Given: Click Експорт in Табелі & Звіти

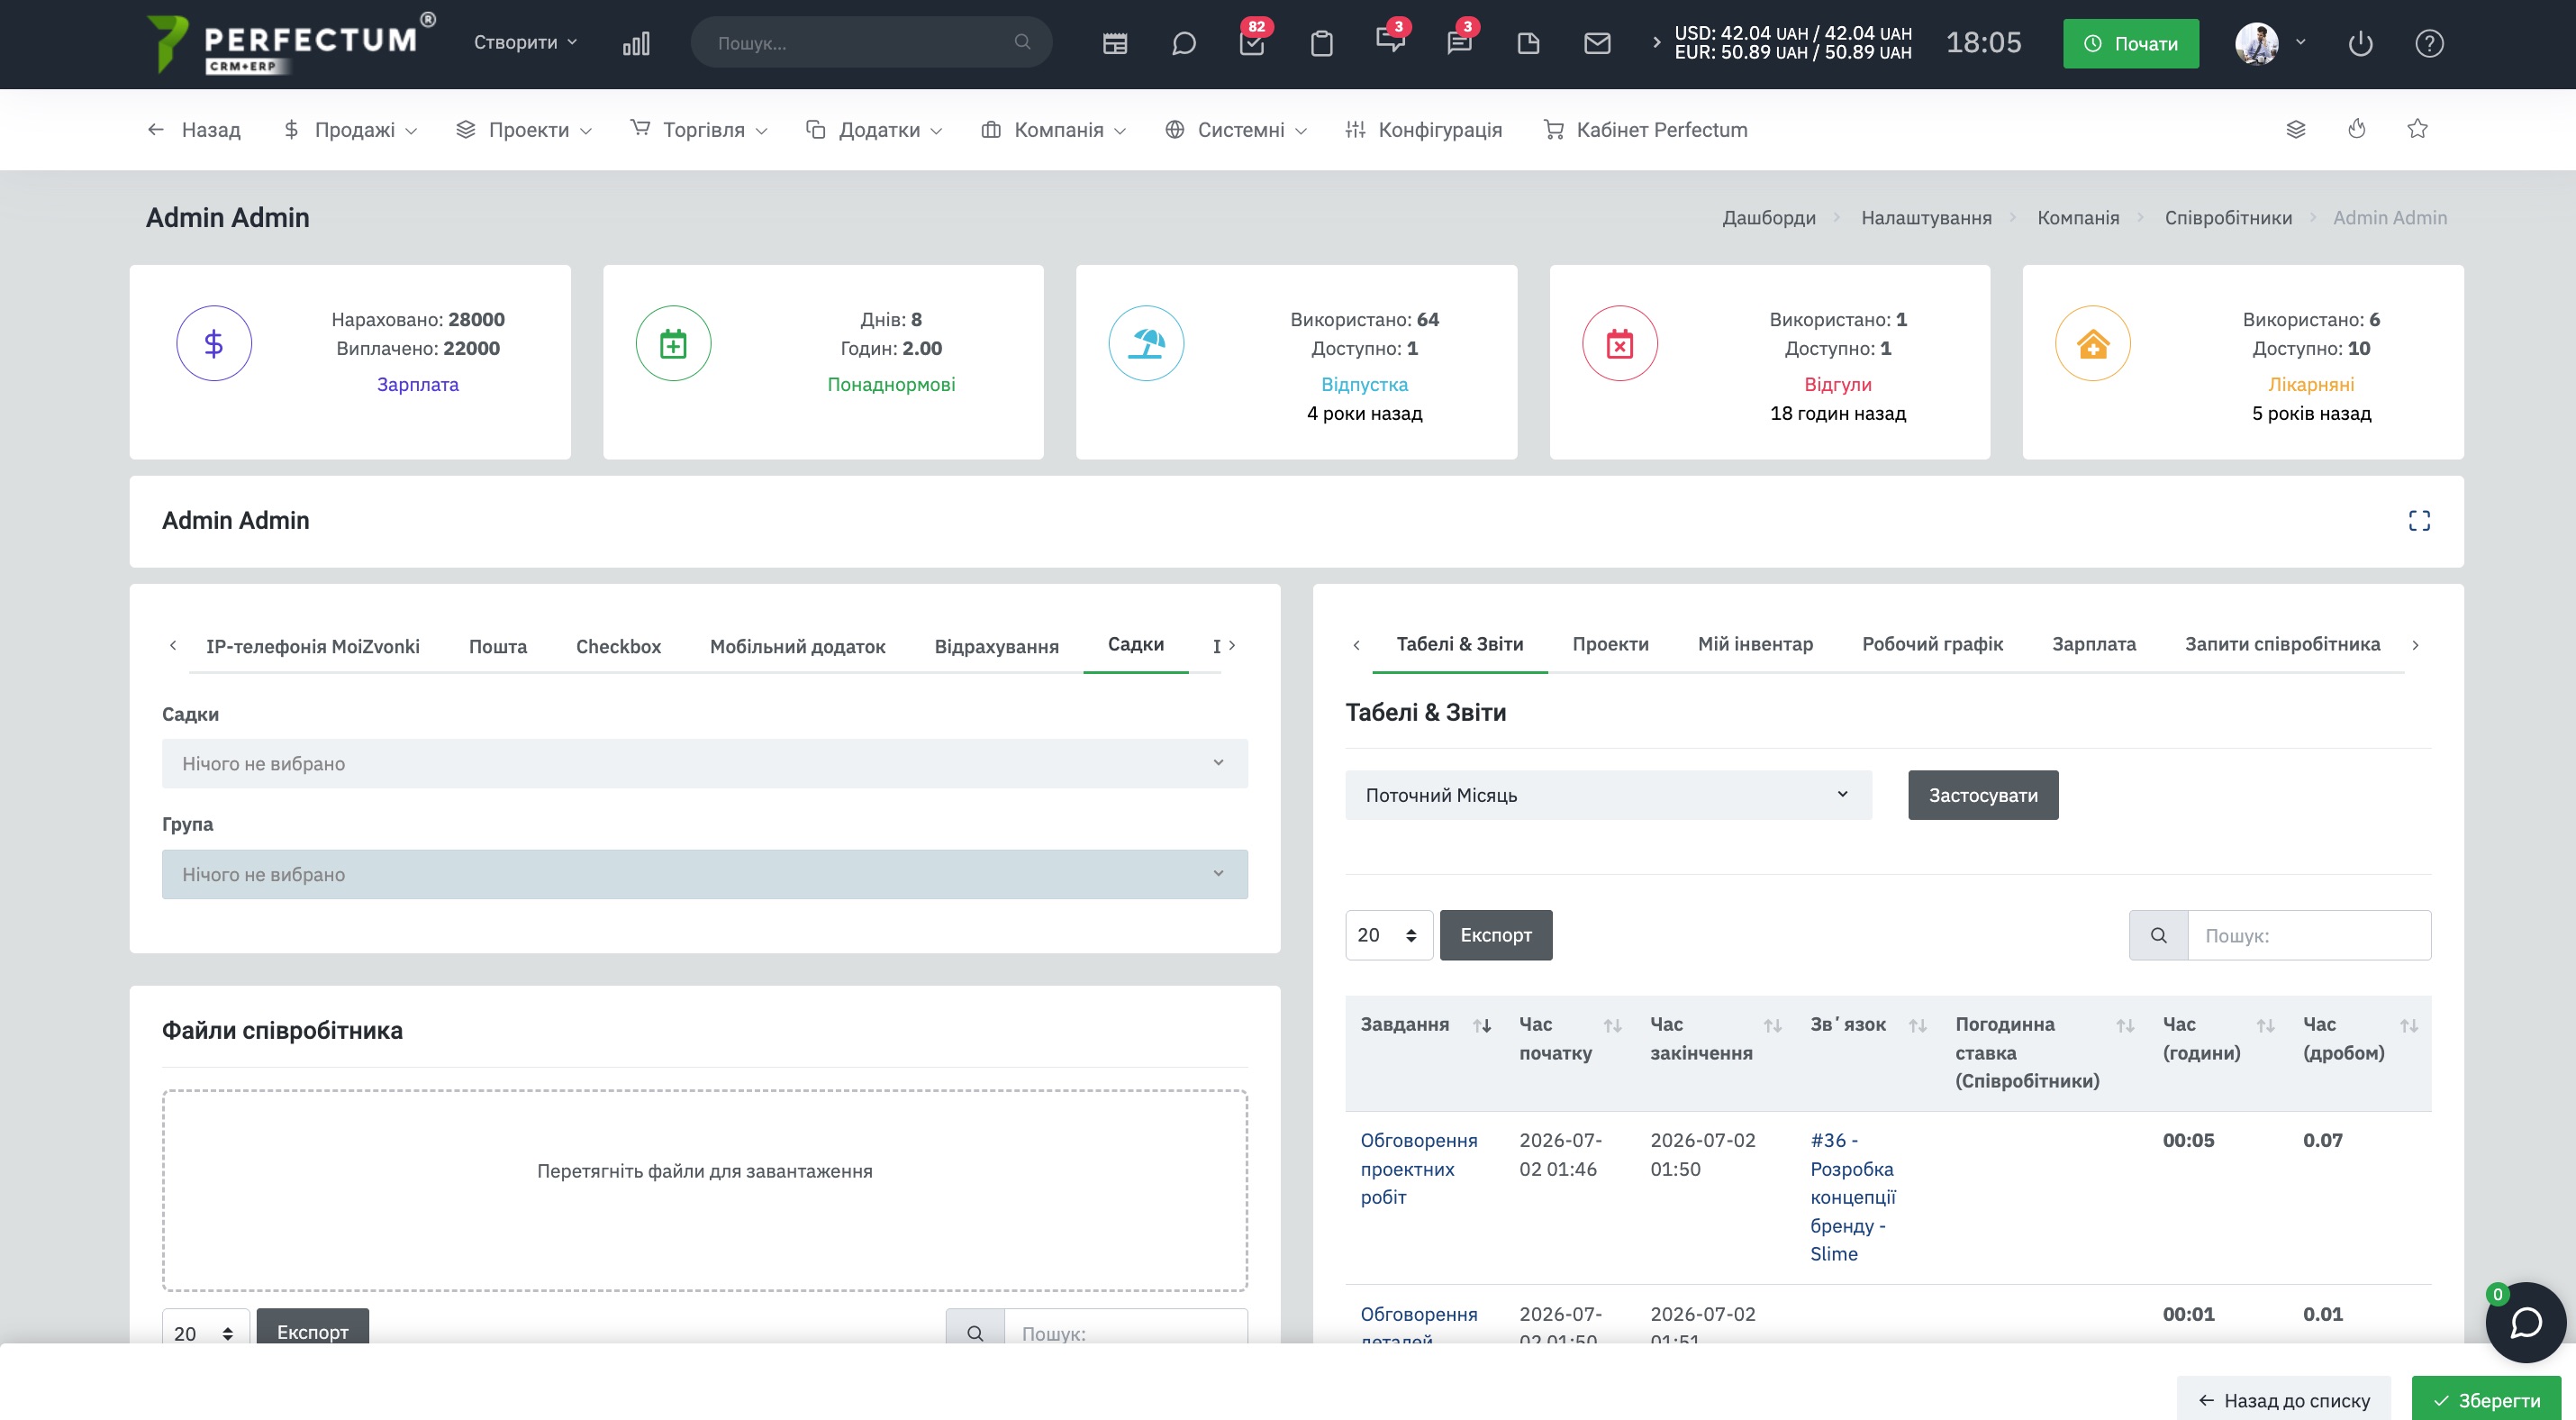Looking at the screenshot, I should point(1495,935).
